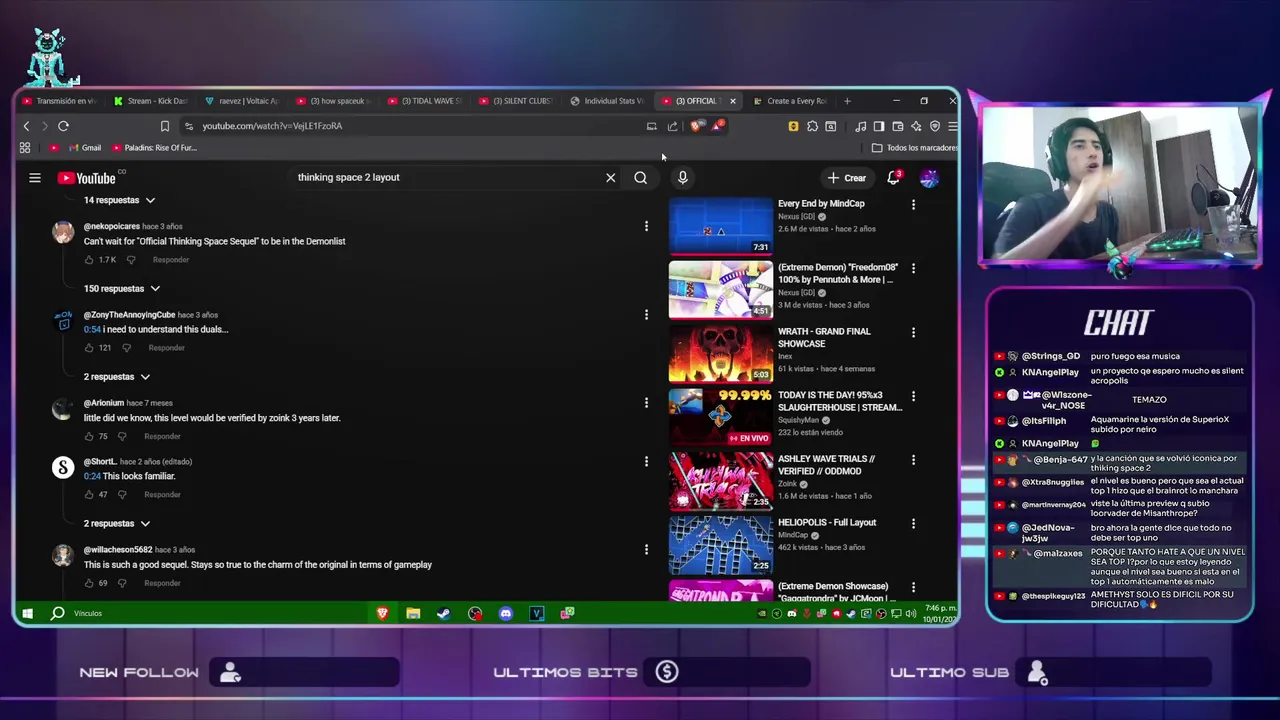The width and height of the screenshot is (1280, 720).
Task: Open a new browser tab
Action: pos(847,101)
